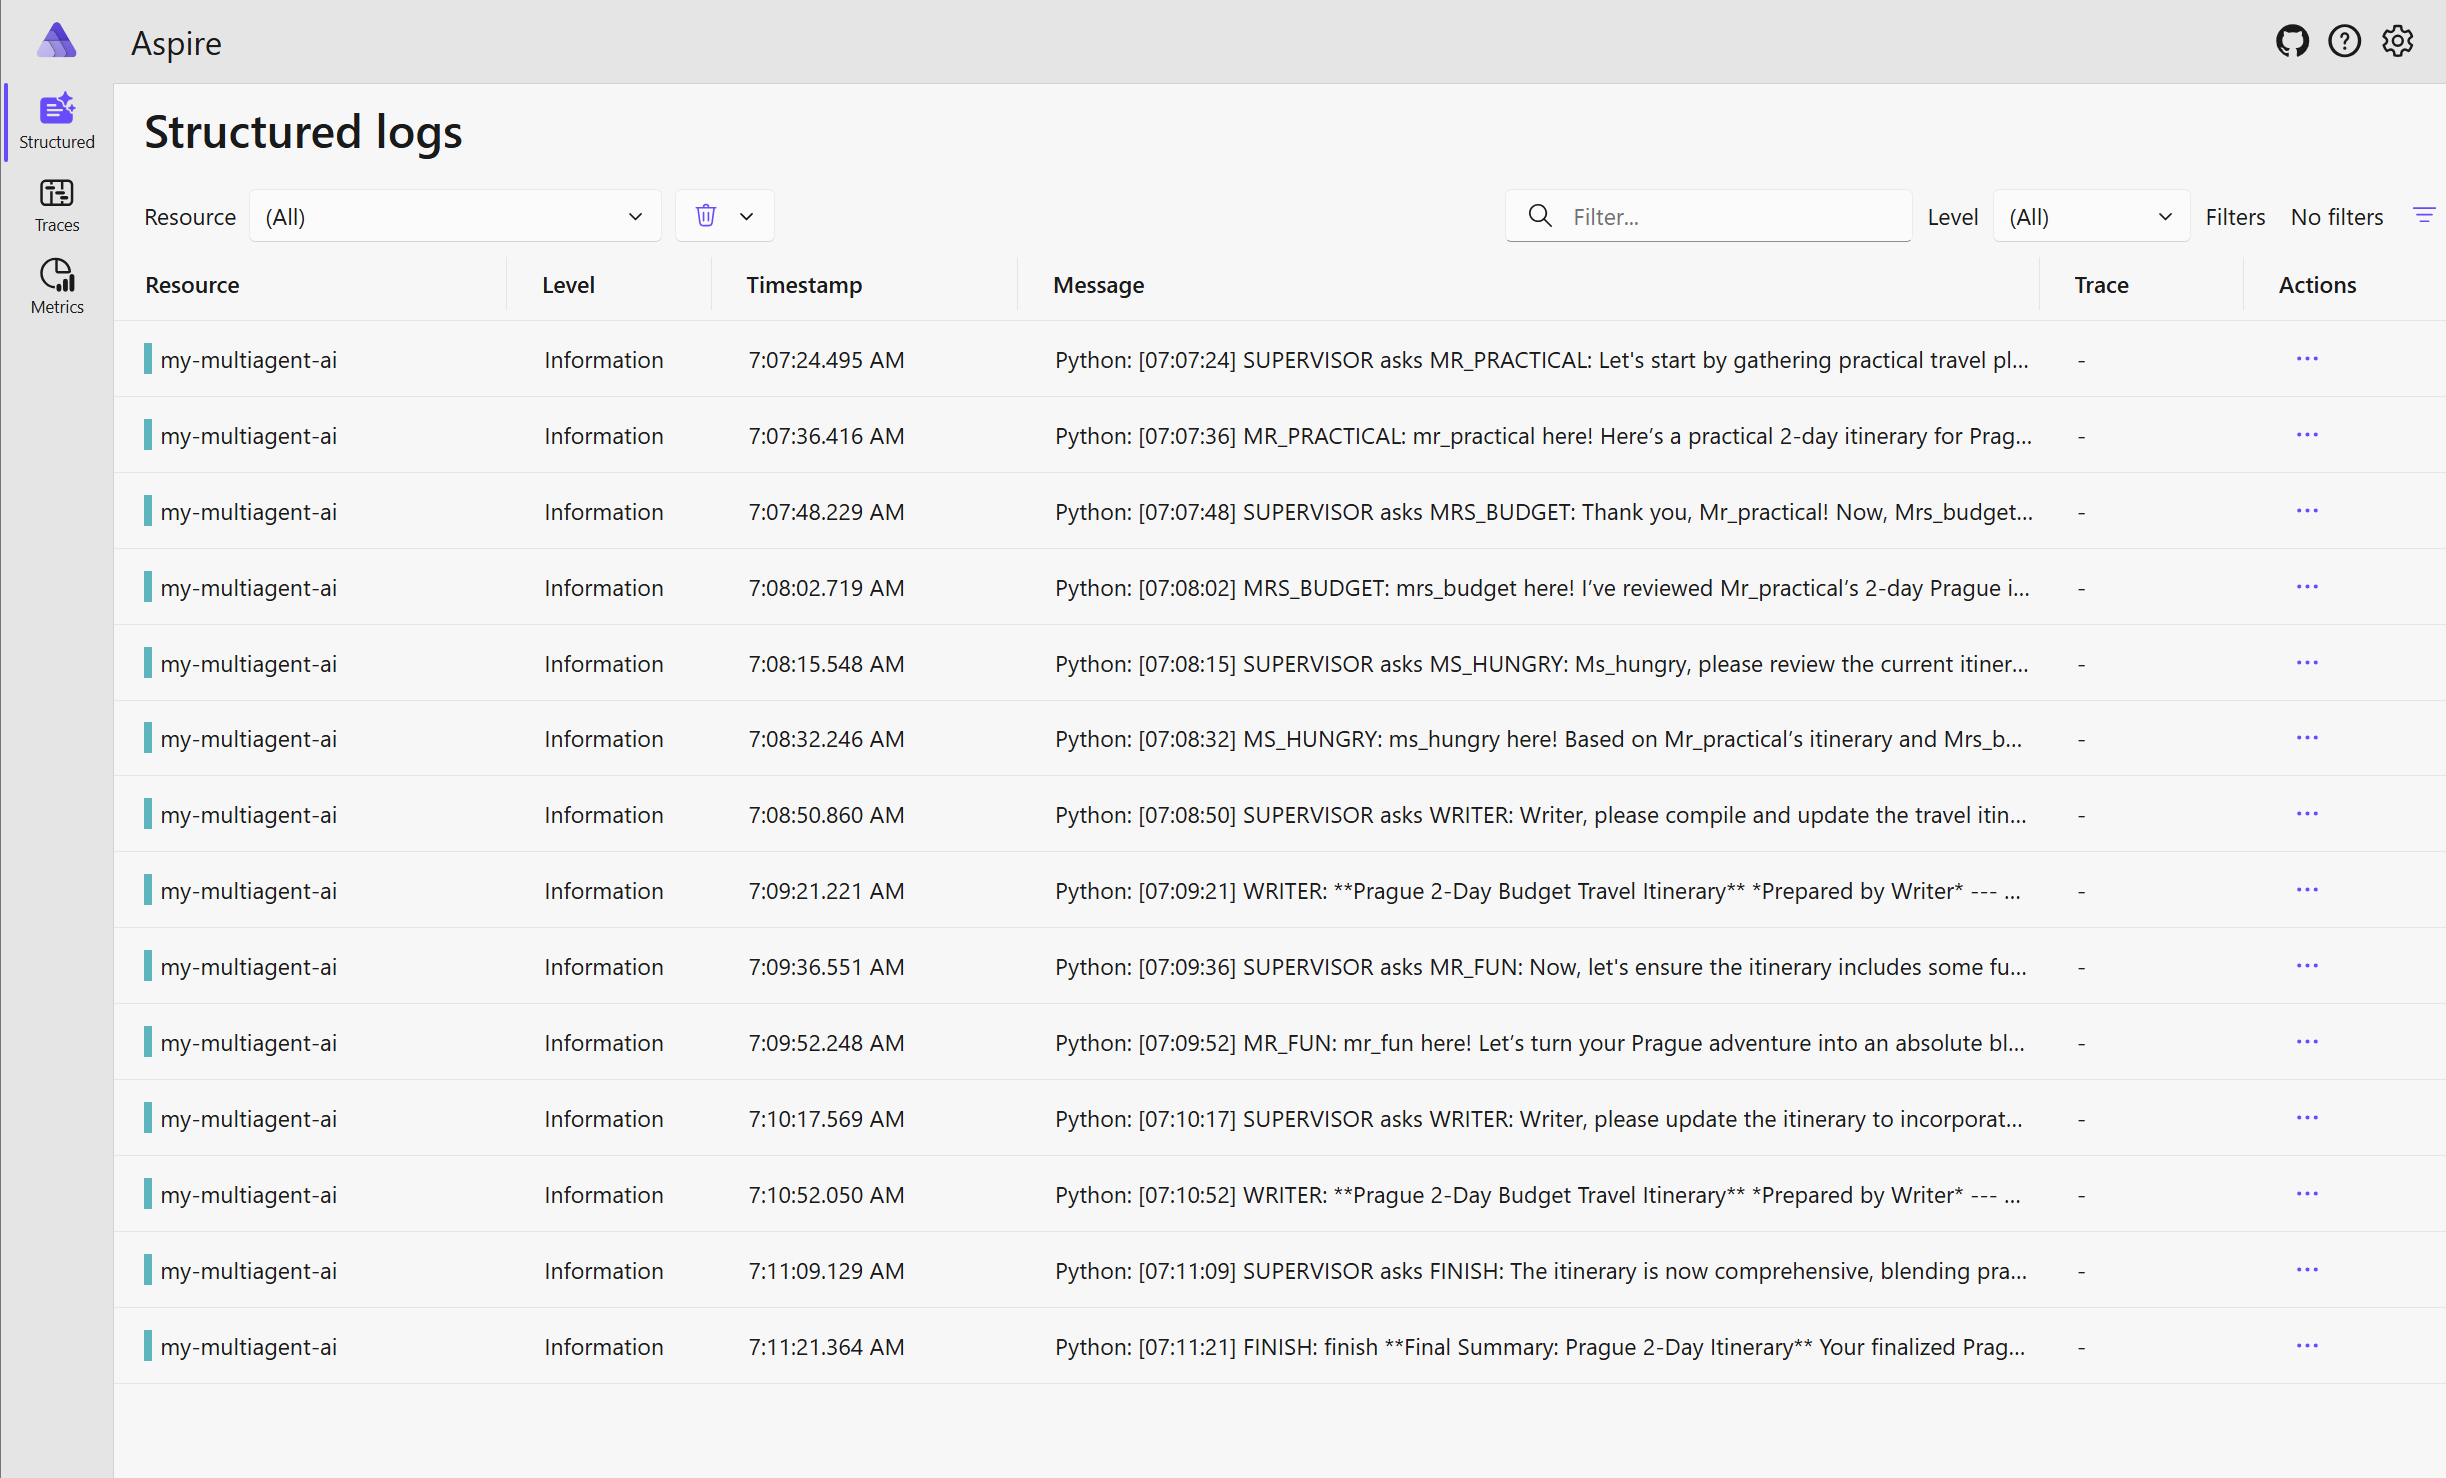
Task: Select the Structured logs sidebar item
Action: pos(57,121)
